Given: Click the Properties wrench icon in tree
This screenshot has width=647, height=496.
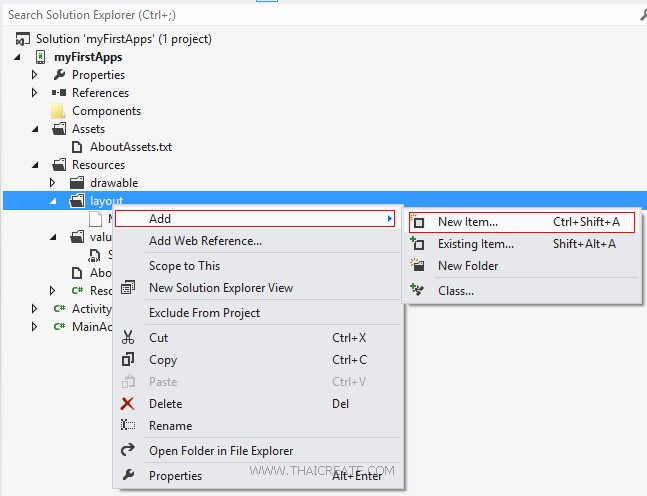Looking at the screenshot, I should click(59, 75).
